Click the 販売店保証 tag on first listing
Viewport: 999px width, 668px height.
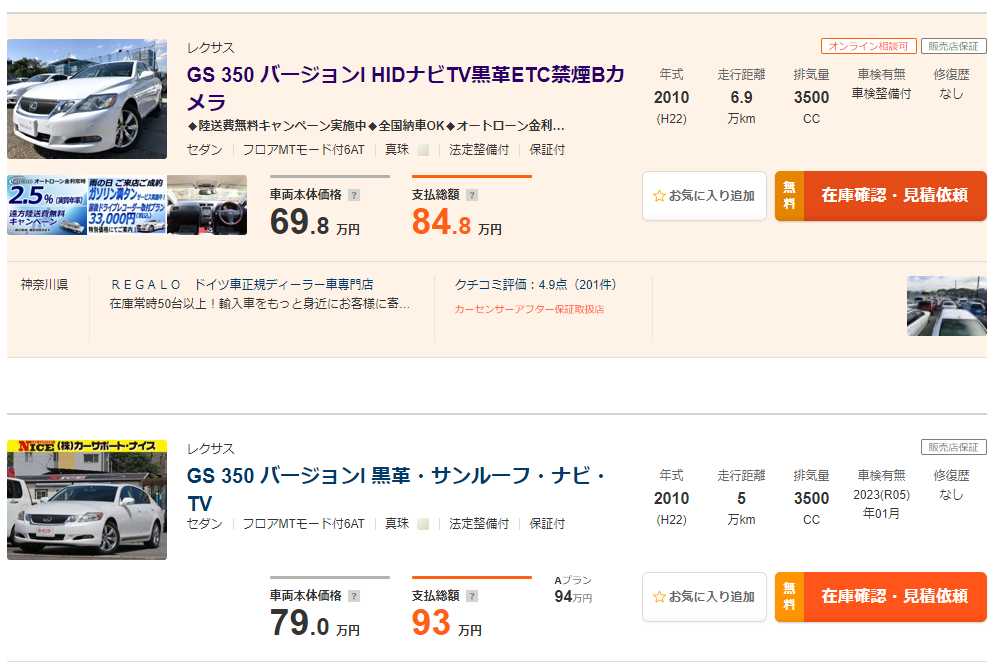pyautogui.click(x=953, y=46)
